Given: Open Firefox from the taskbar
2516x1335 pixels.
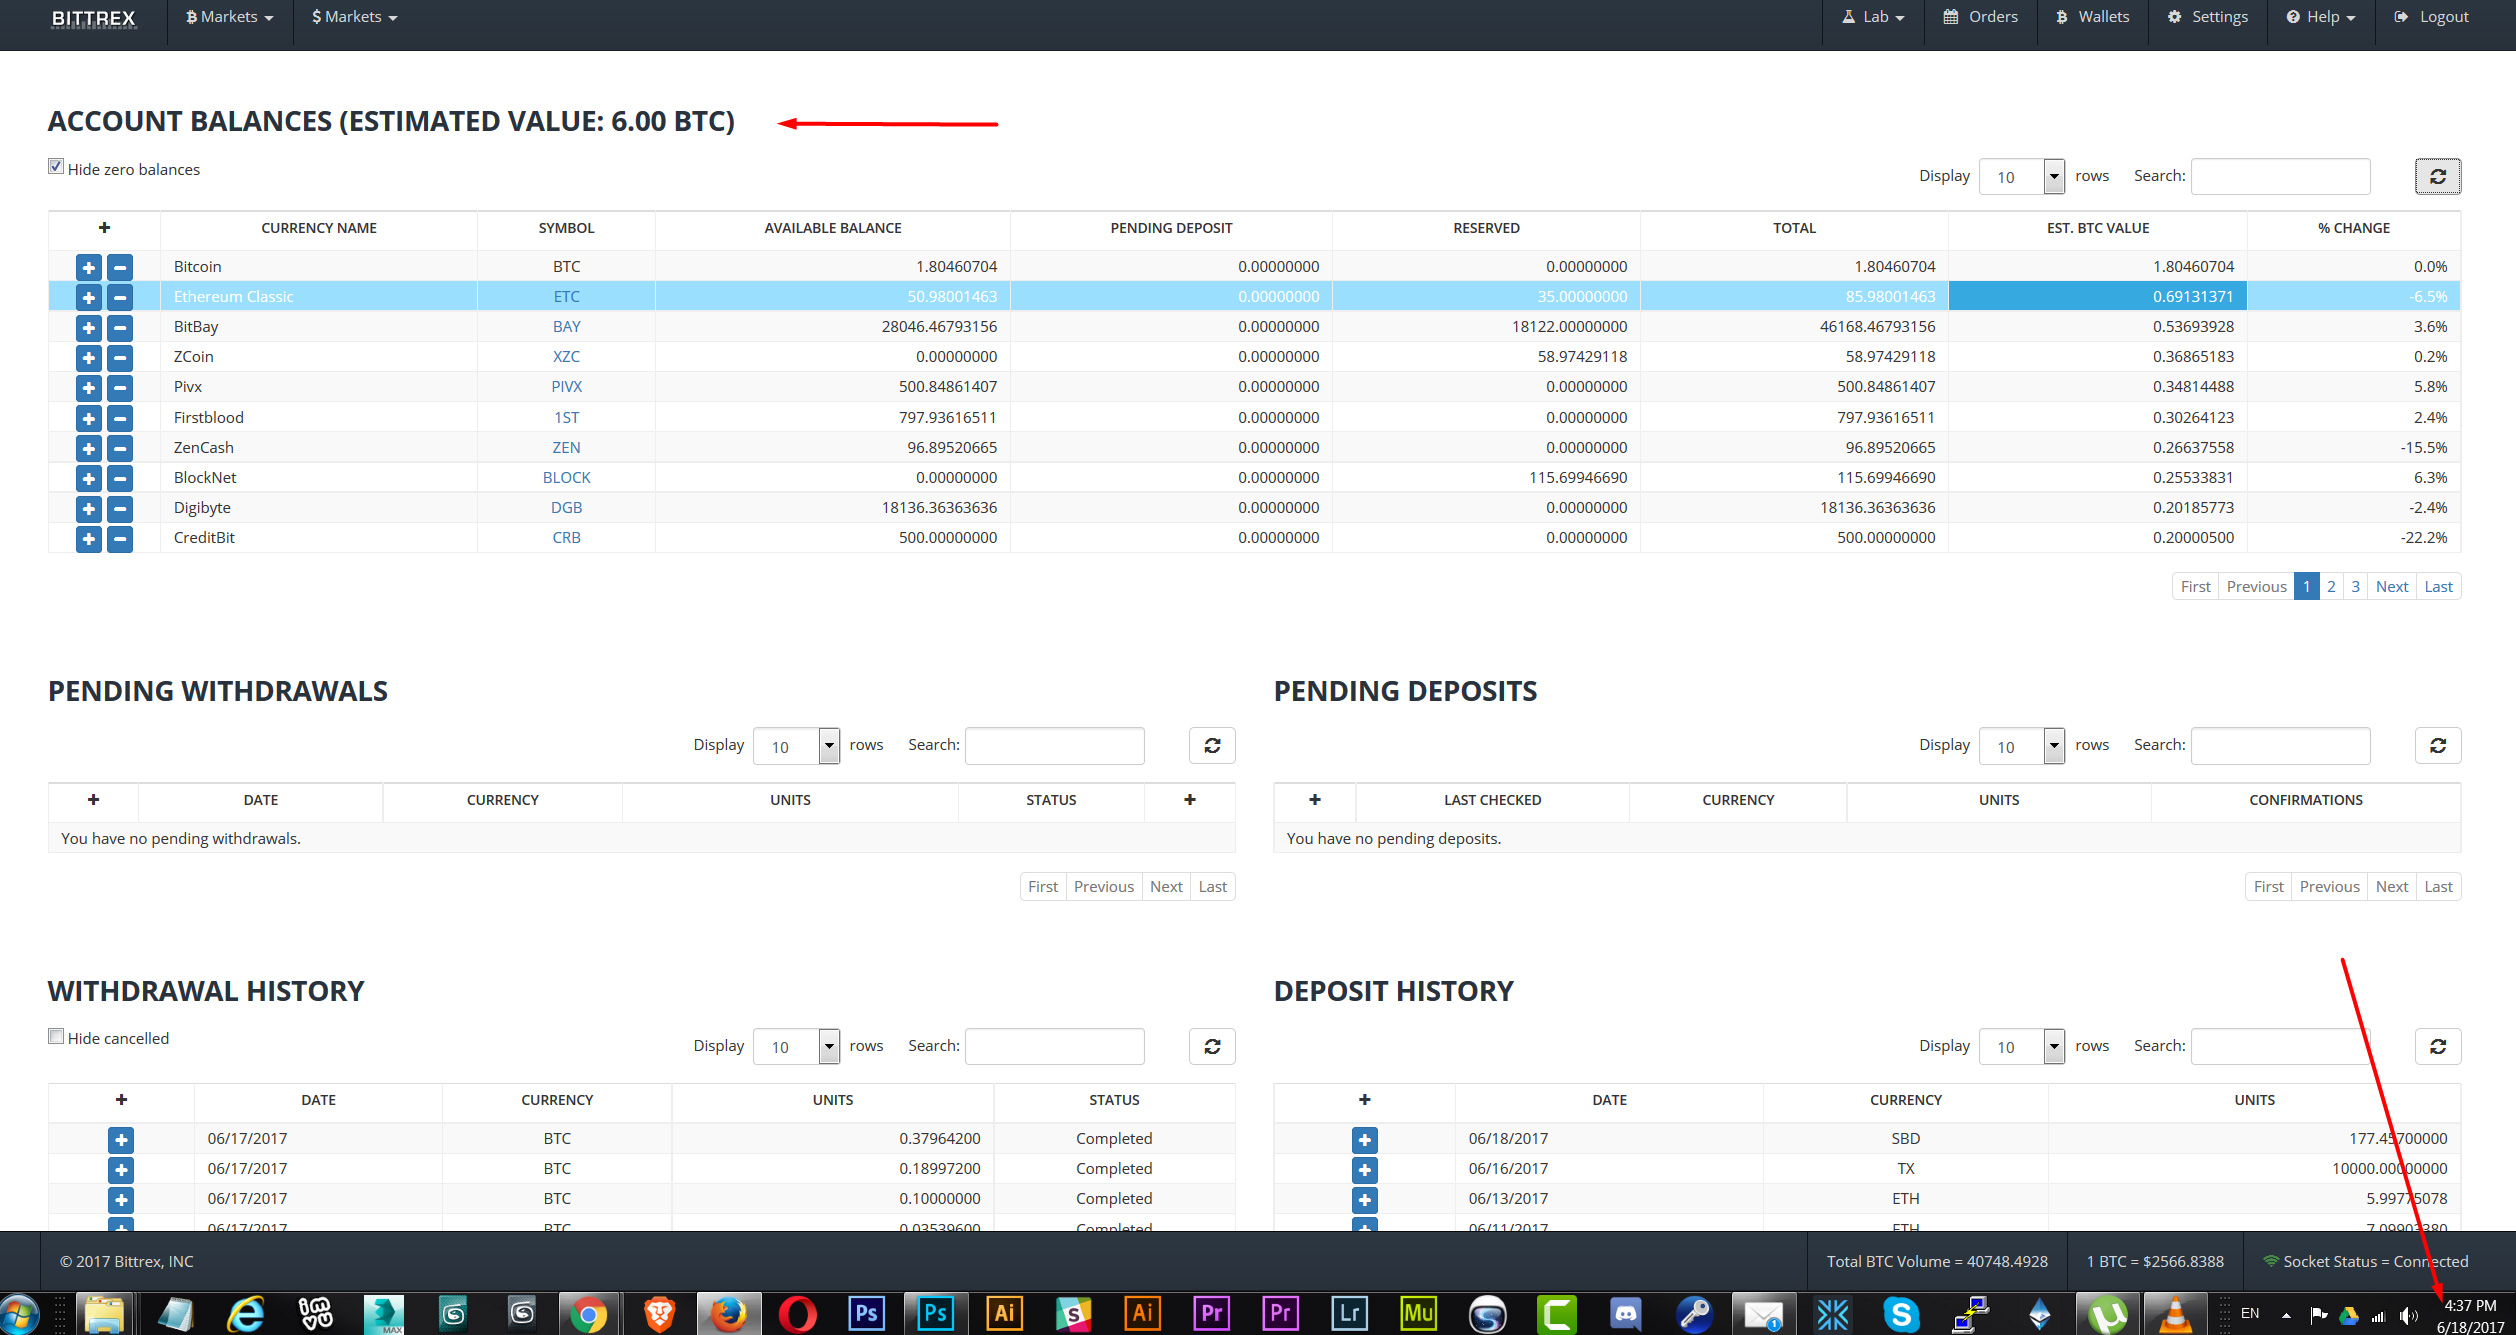Looking at the screenshot, I should click(x=728, y=1313).
